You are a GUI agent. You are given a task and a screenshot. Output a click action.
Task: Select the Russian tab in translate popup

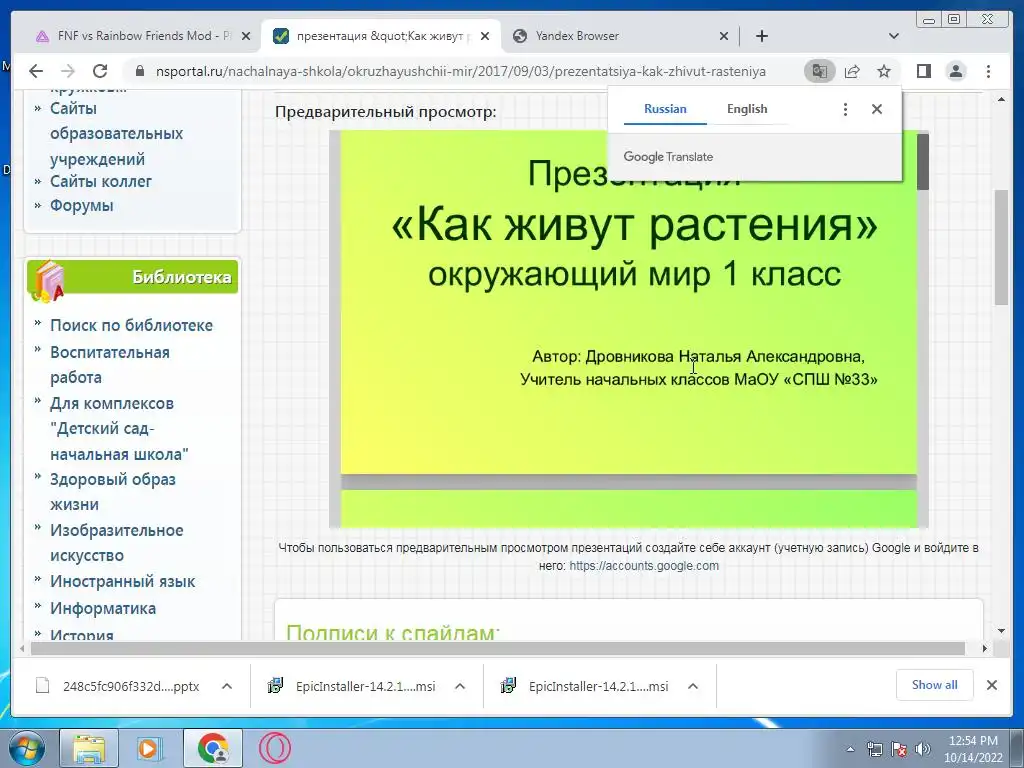click(665, 109)
